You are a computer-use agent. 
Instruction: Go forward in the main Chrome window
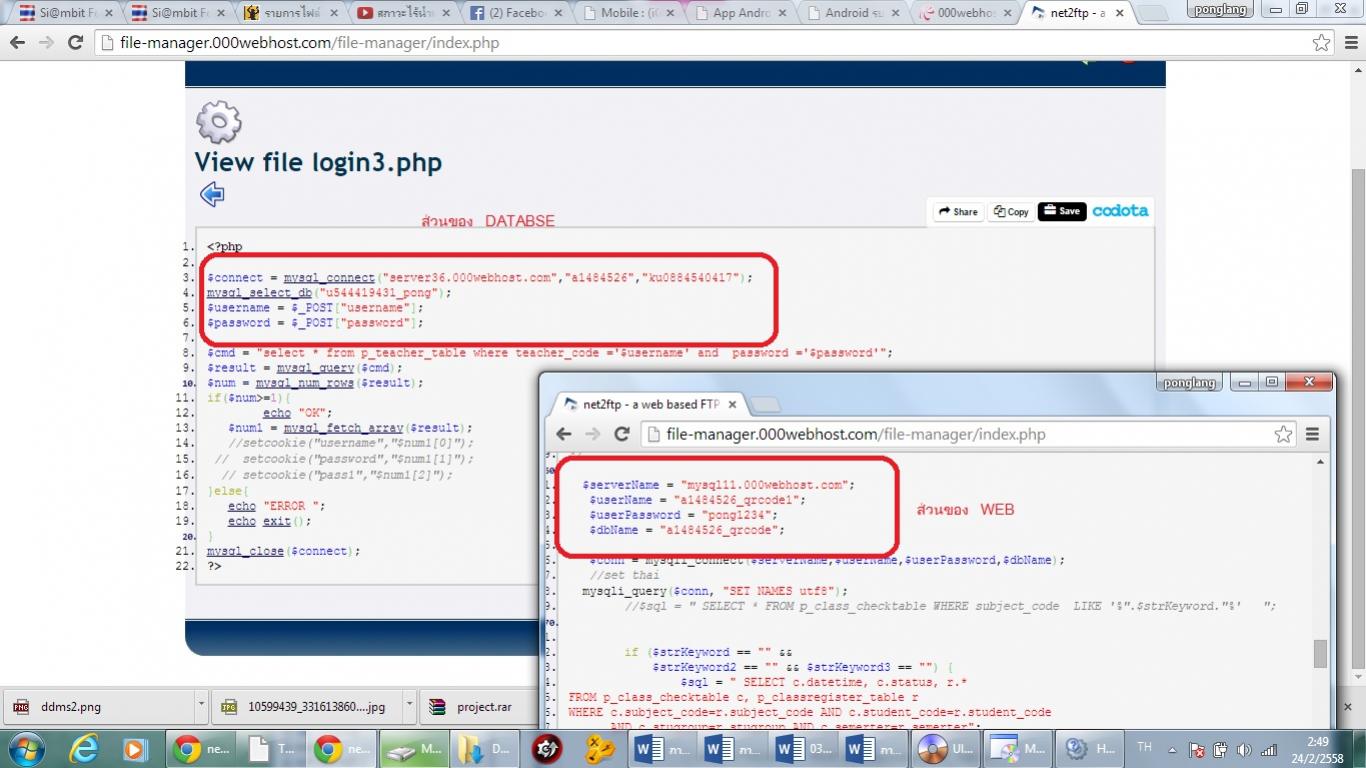pos(46,43)
